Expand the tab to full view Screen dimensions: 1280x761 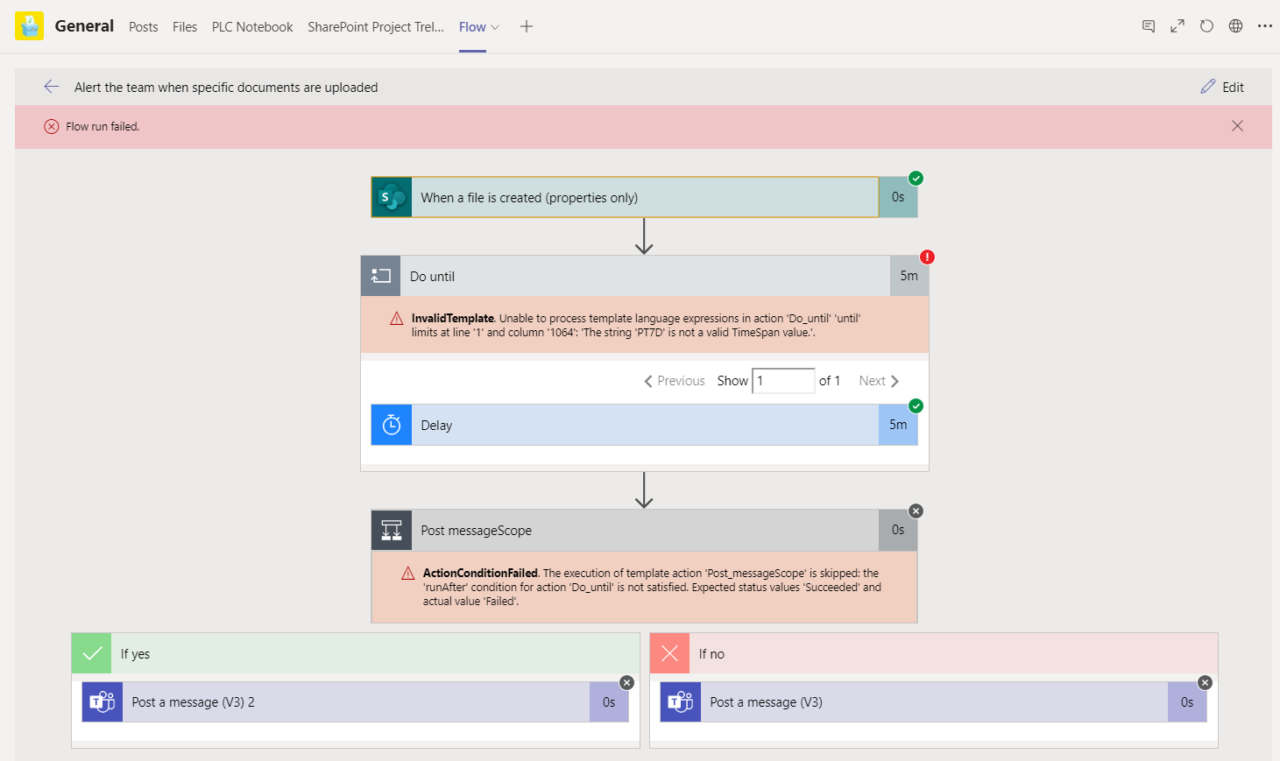1177,26
